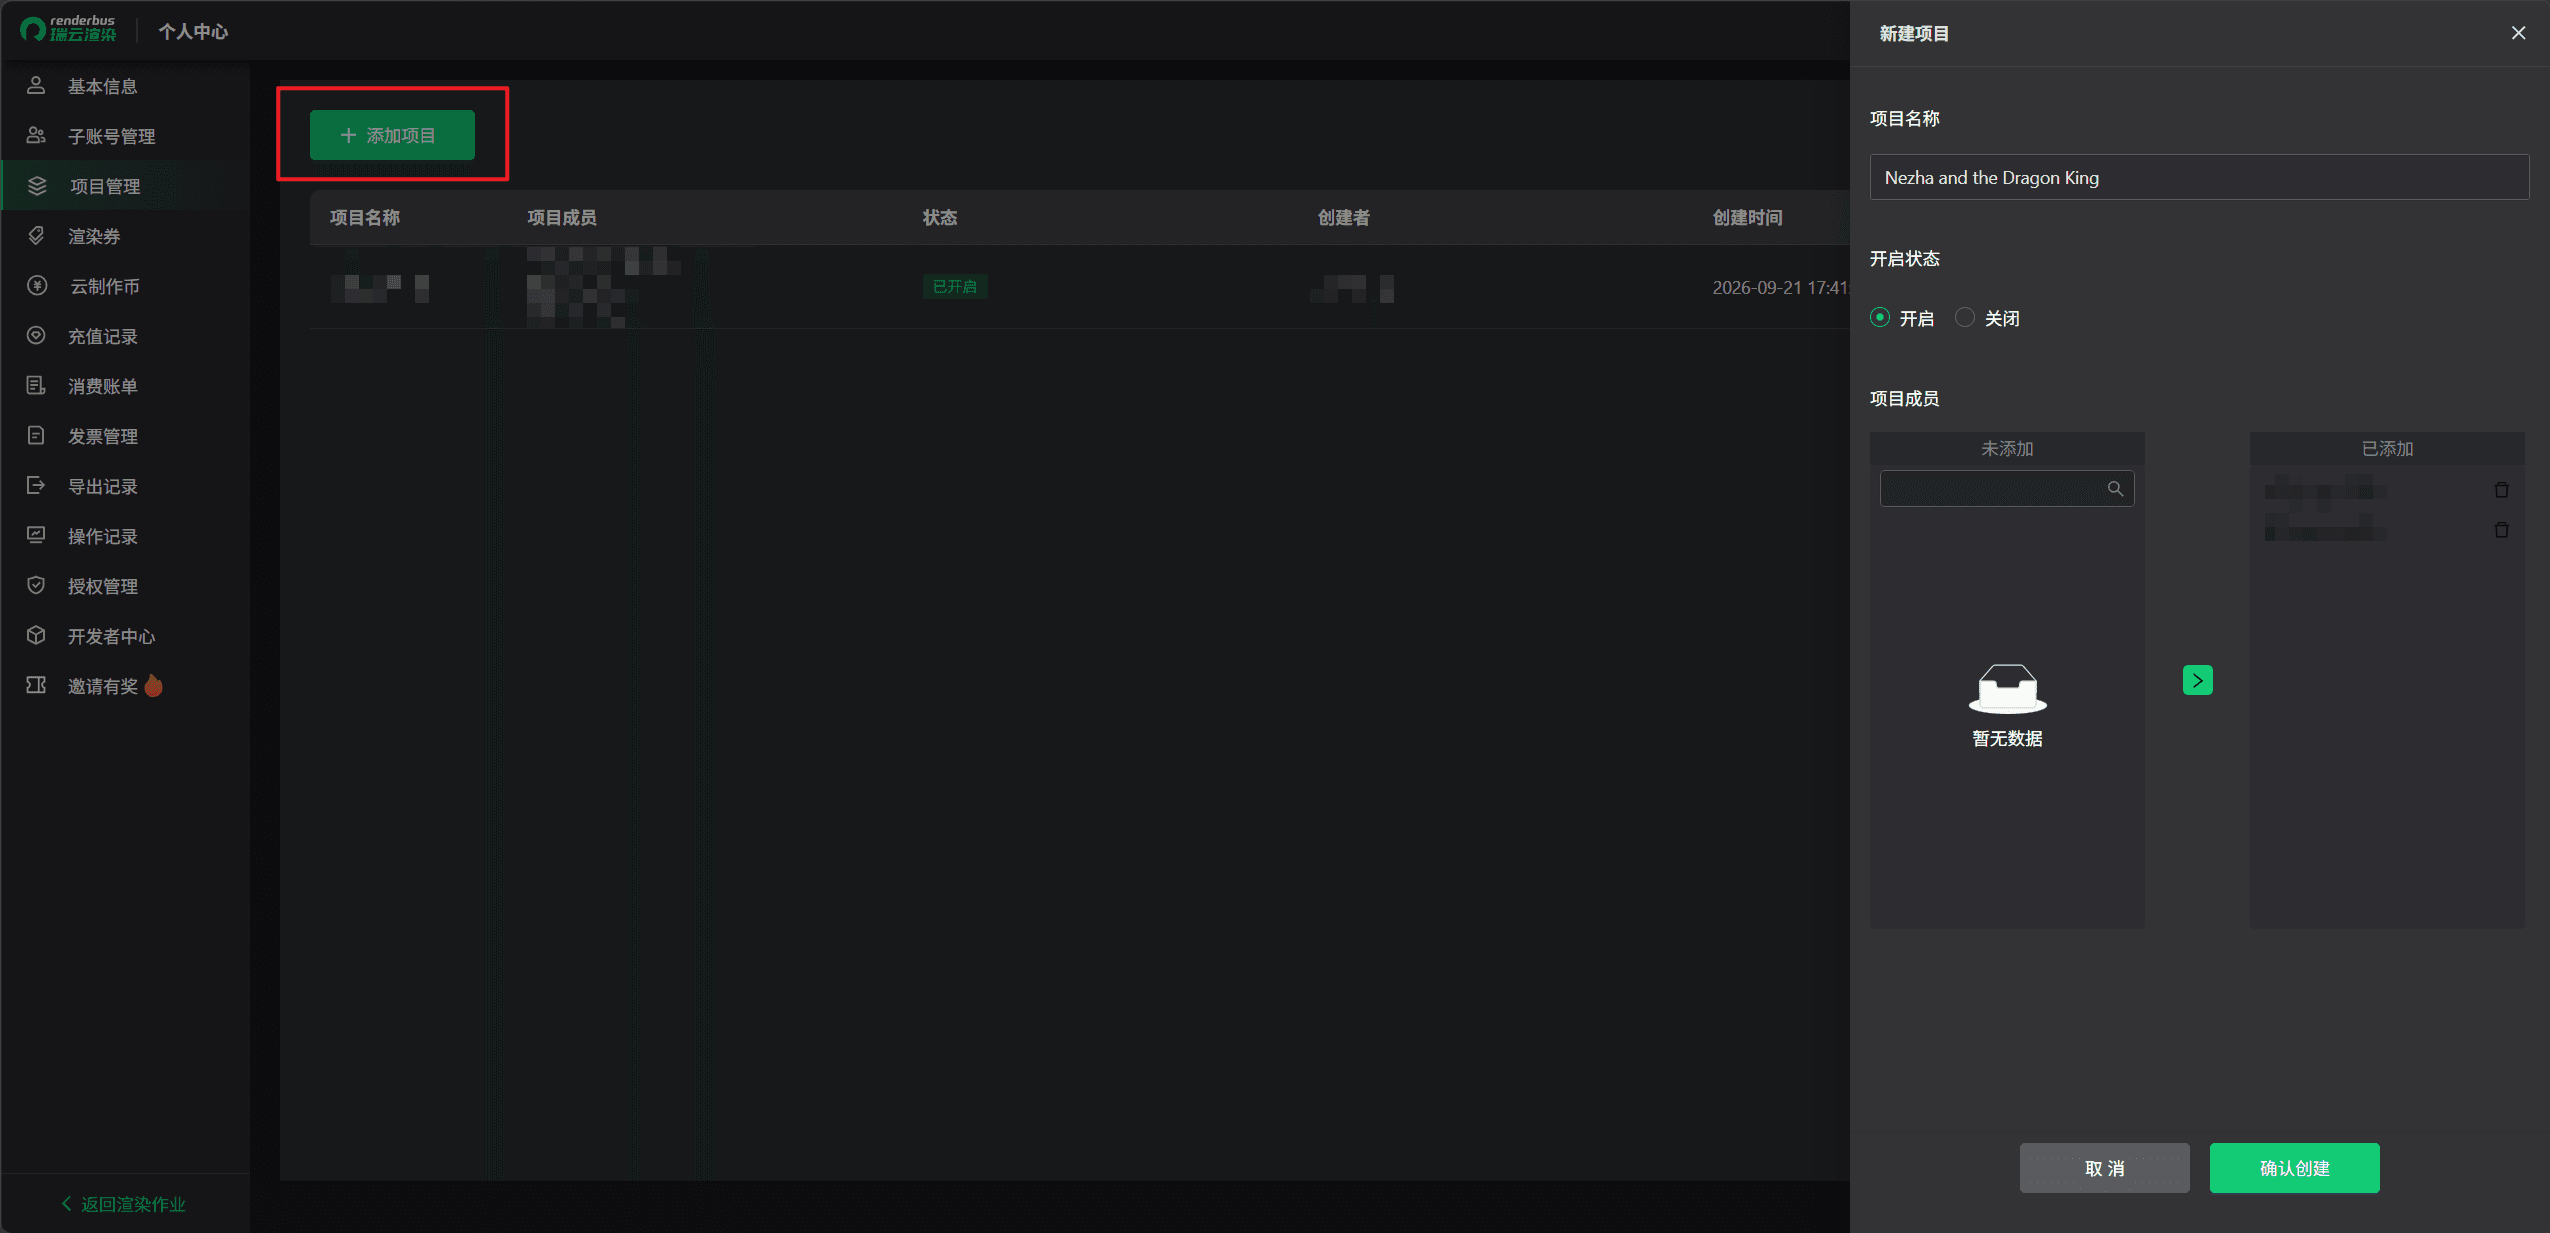
Task: Click the 授权管理 shield icon
Action: coord(36,586)
